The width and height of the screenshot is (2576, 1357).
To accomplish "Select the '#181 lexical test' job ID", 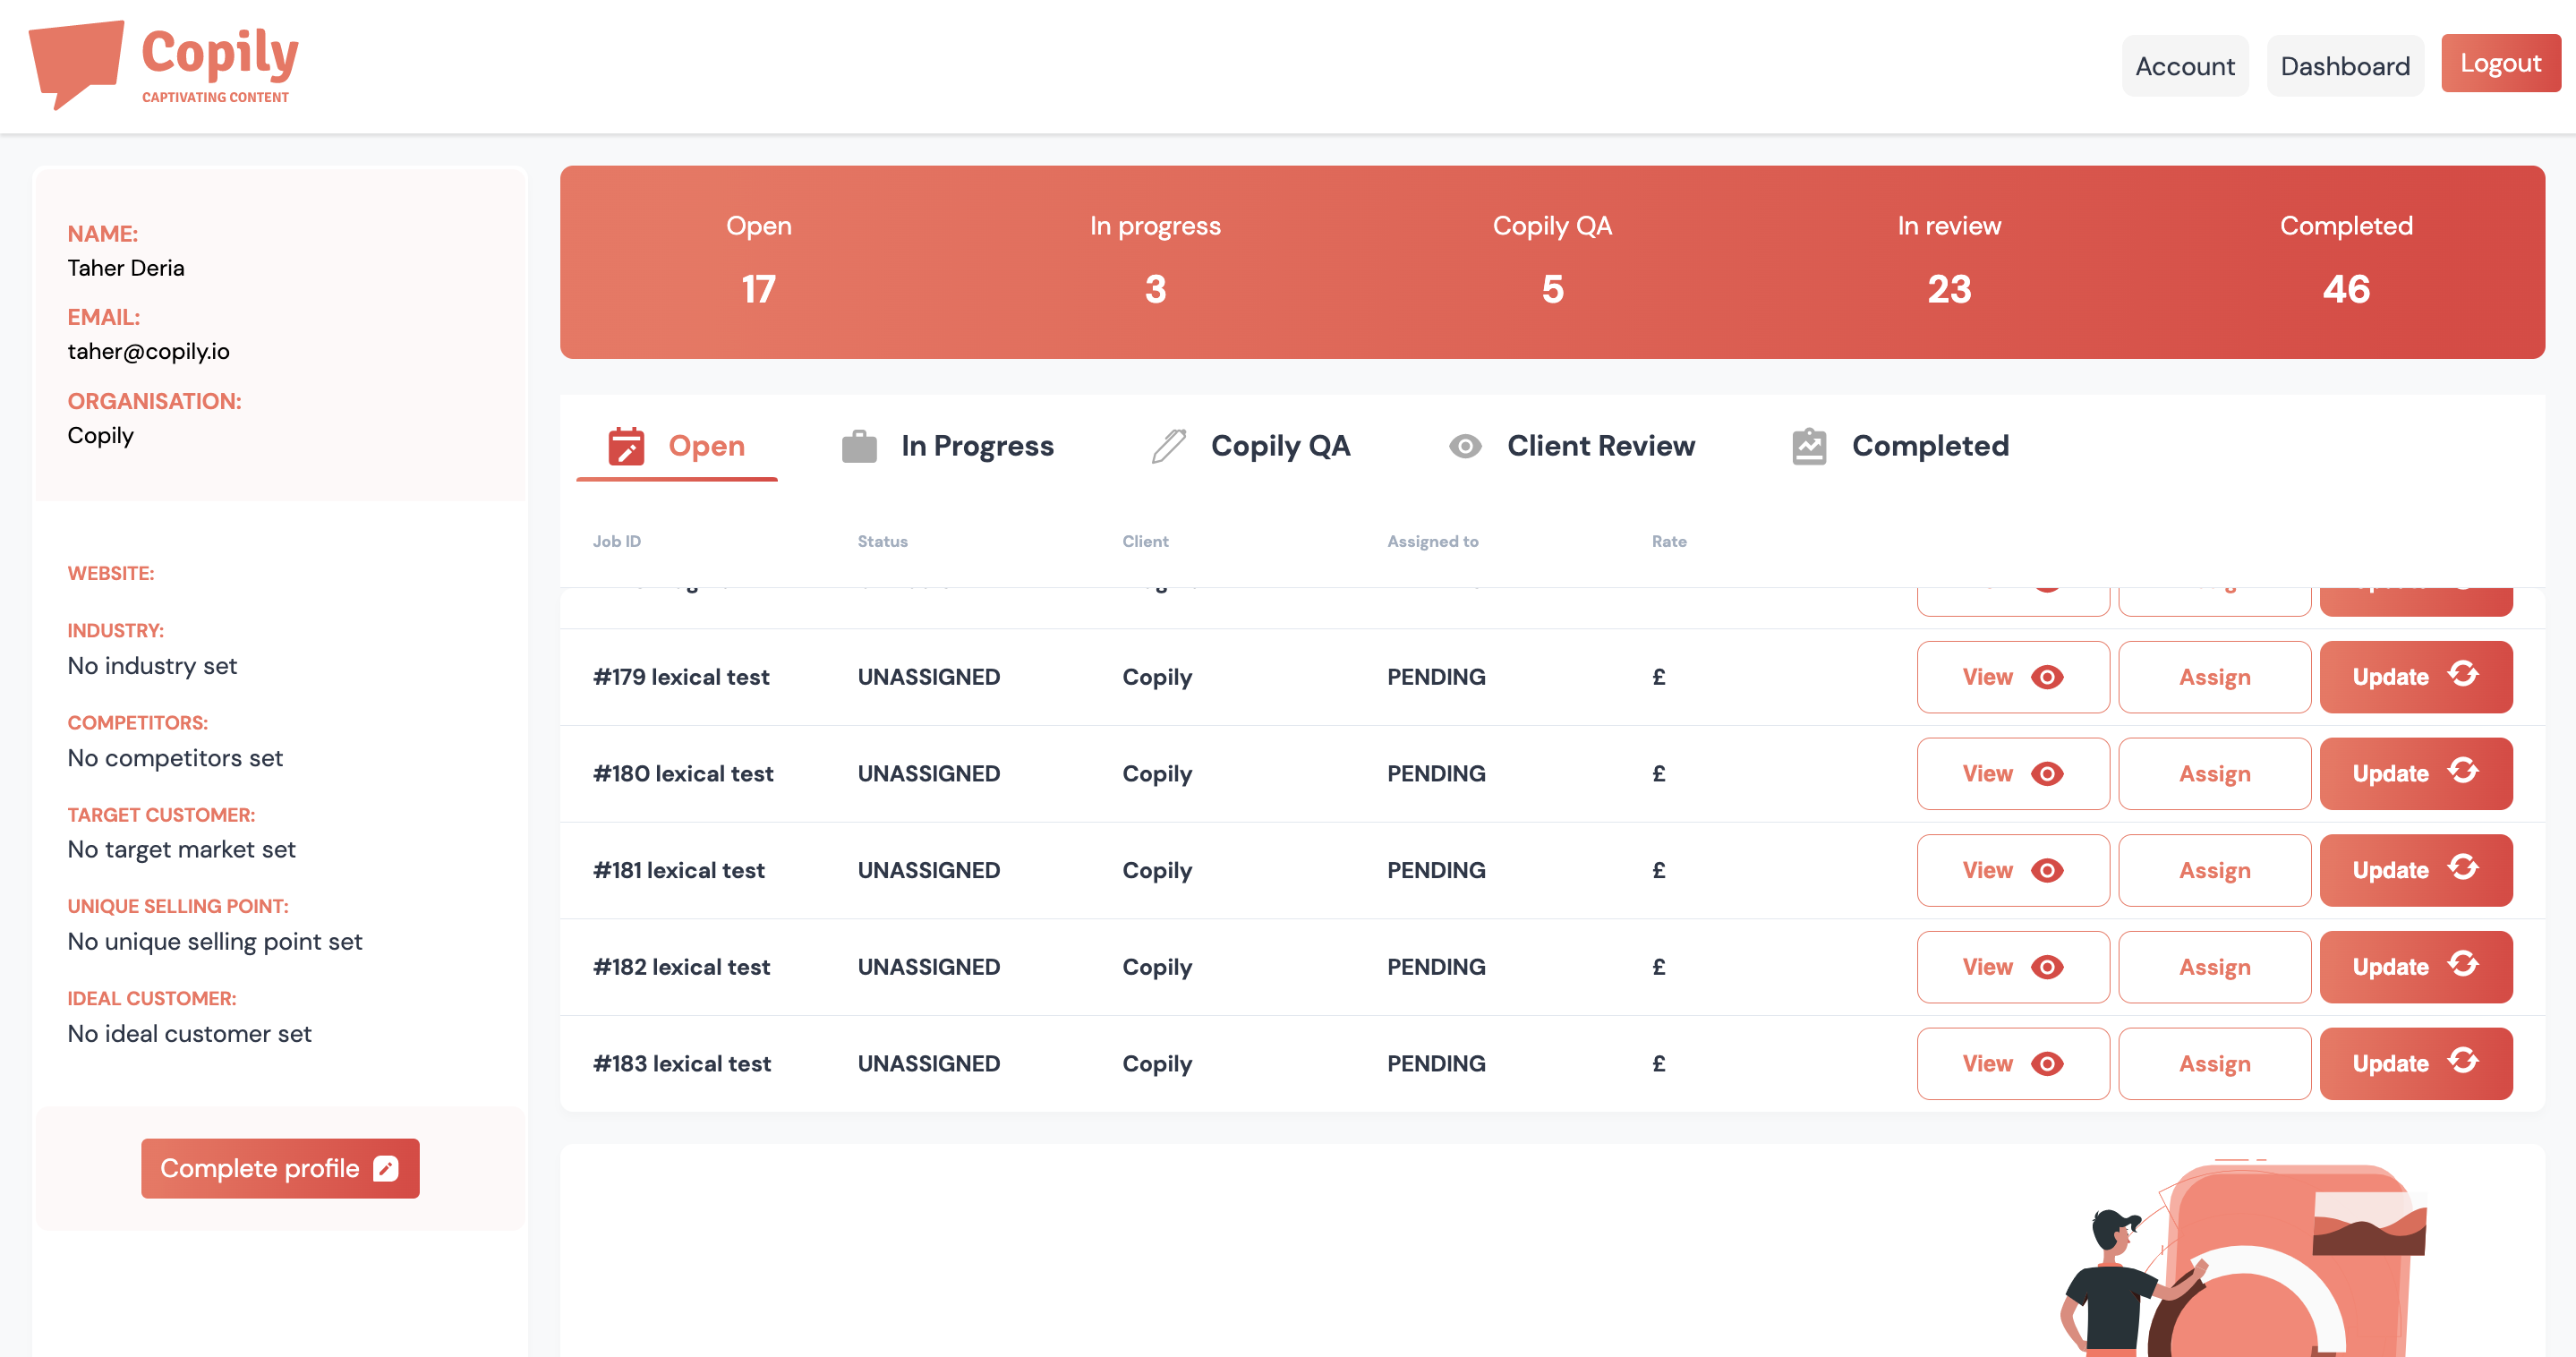I will pos(679,871).
